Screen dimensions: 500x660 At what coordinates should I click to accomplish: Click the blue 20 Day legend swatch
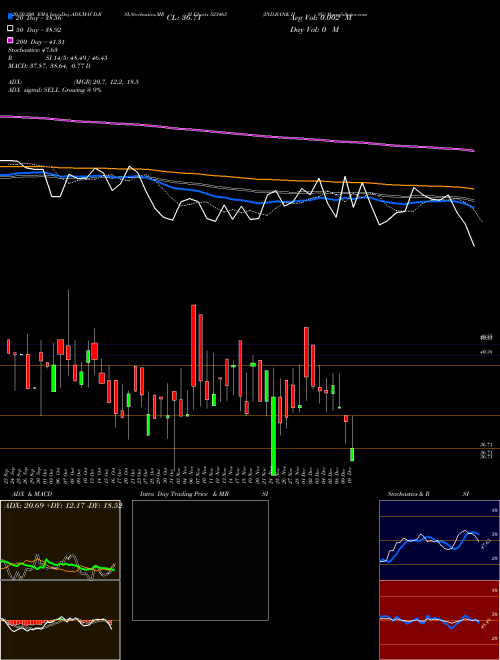tap(10, 17)
